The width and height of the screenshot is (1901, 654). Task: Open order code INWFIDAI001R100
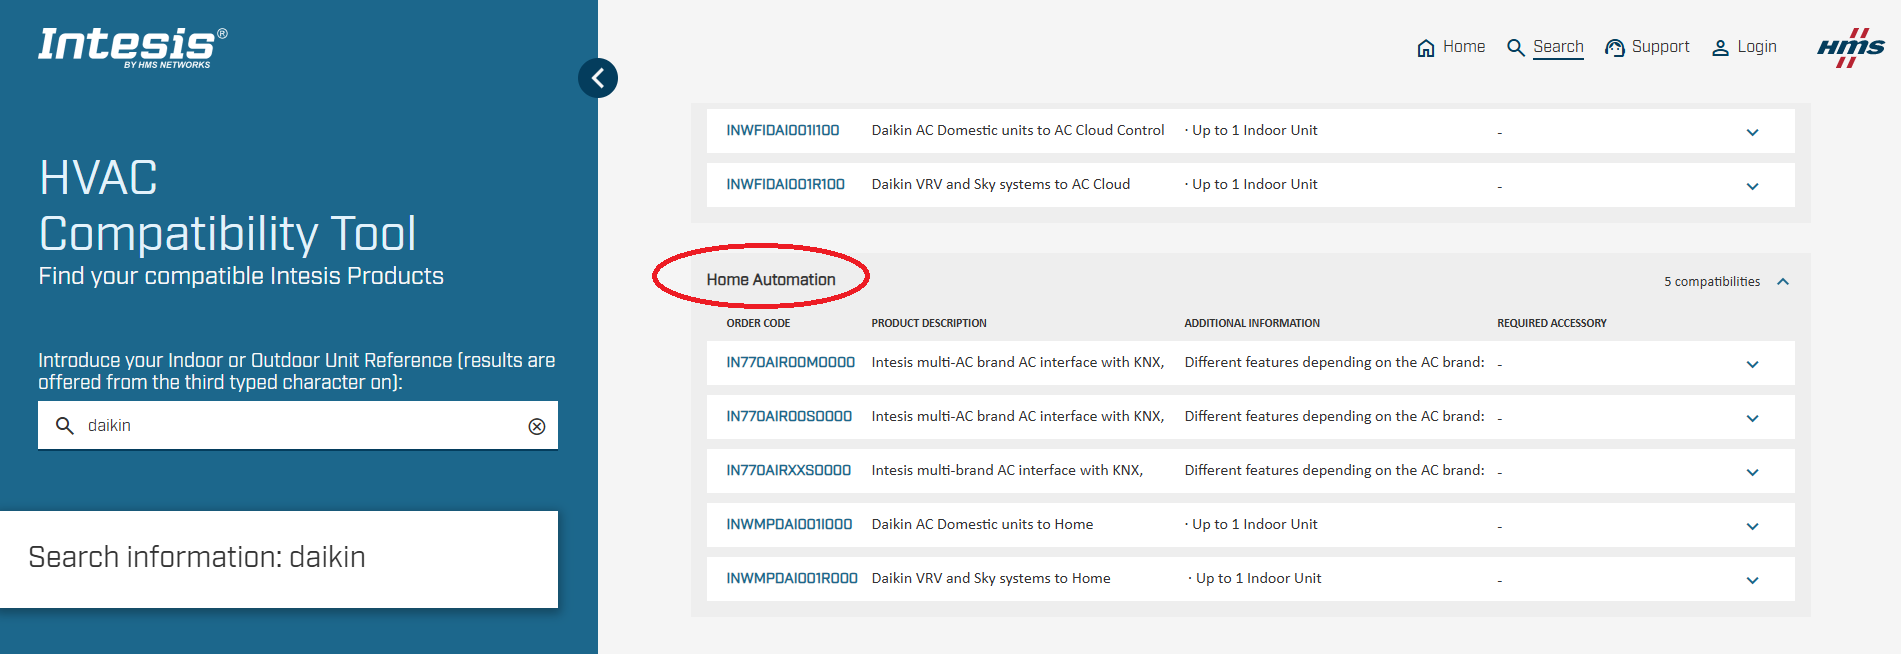785,184
